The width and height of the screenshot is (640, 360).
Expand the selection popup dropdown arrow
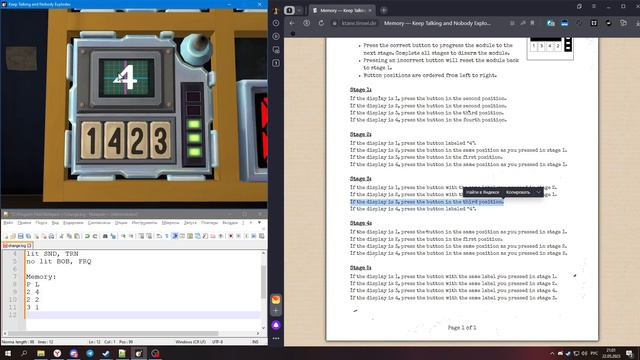[x=538, y=192]
